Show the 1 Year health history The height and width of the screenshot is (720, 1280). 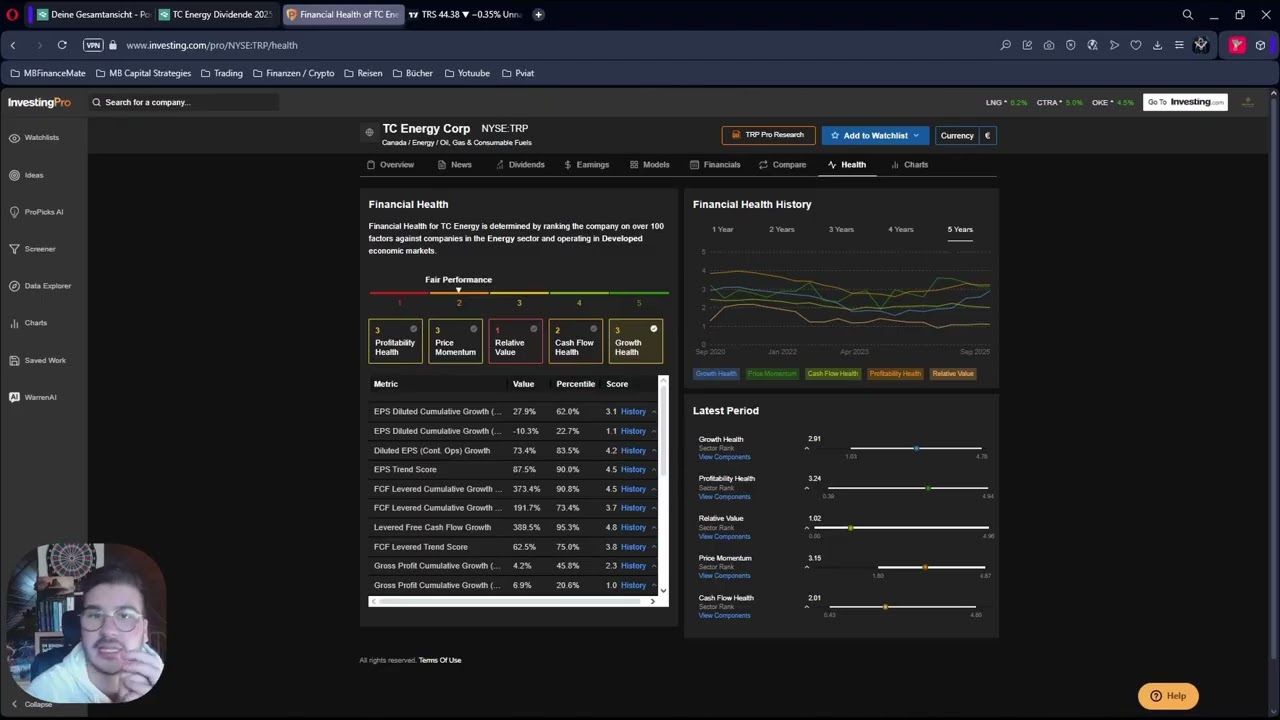pos(722,230)
